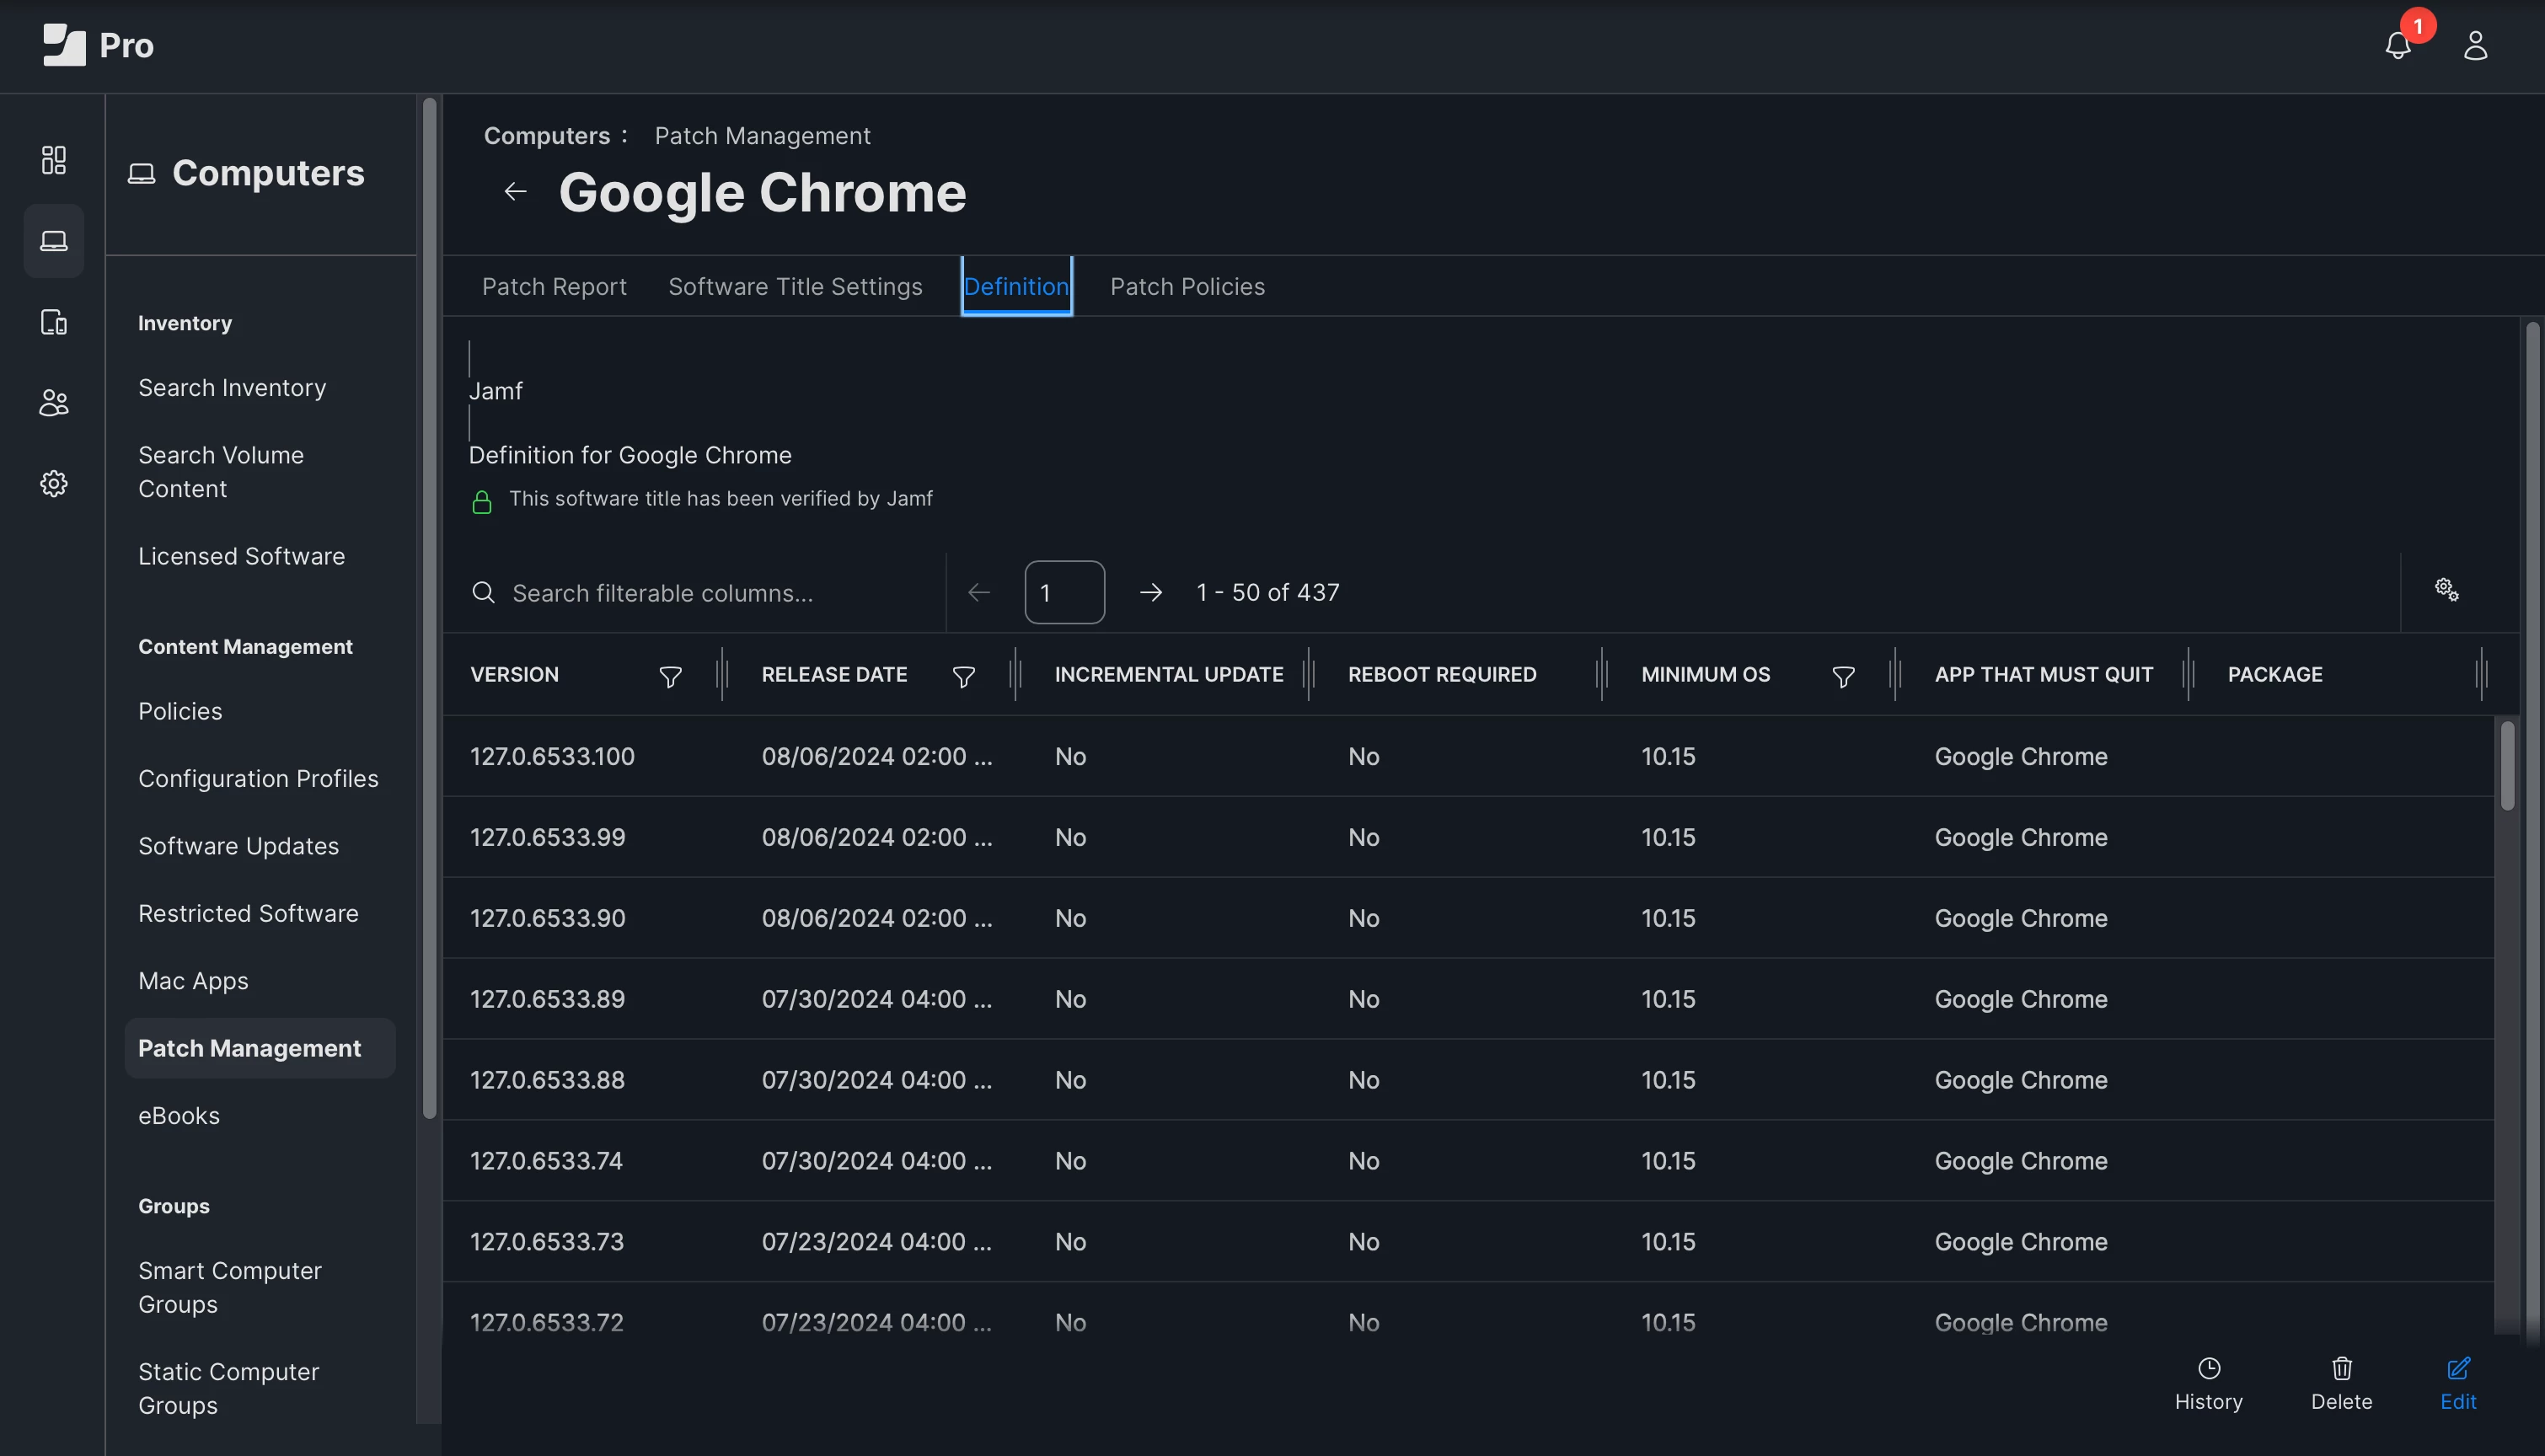2545x1456 pixels.
Task: Click the '1 - 50 of 437' pagination text
Action: point(1267,593)
